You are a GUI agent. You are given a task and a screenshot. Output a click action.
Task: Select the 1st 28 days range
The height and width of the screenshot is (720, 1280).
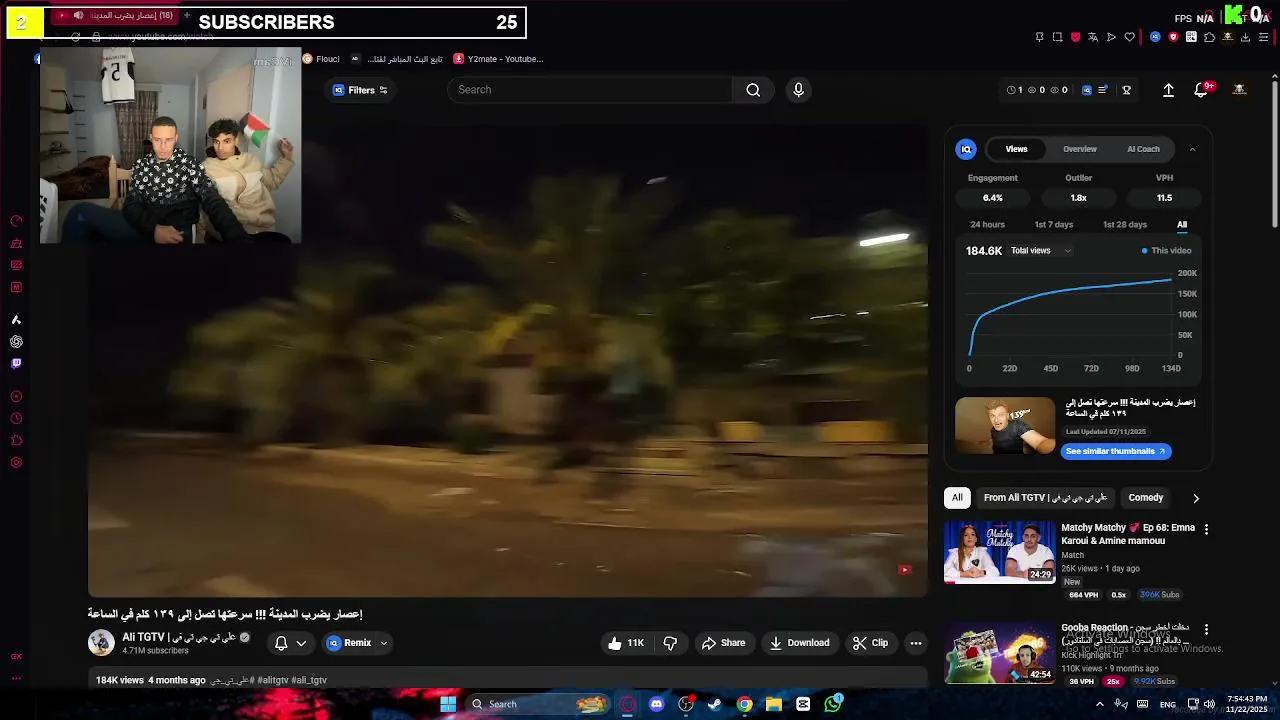(1124, 225)
